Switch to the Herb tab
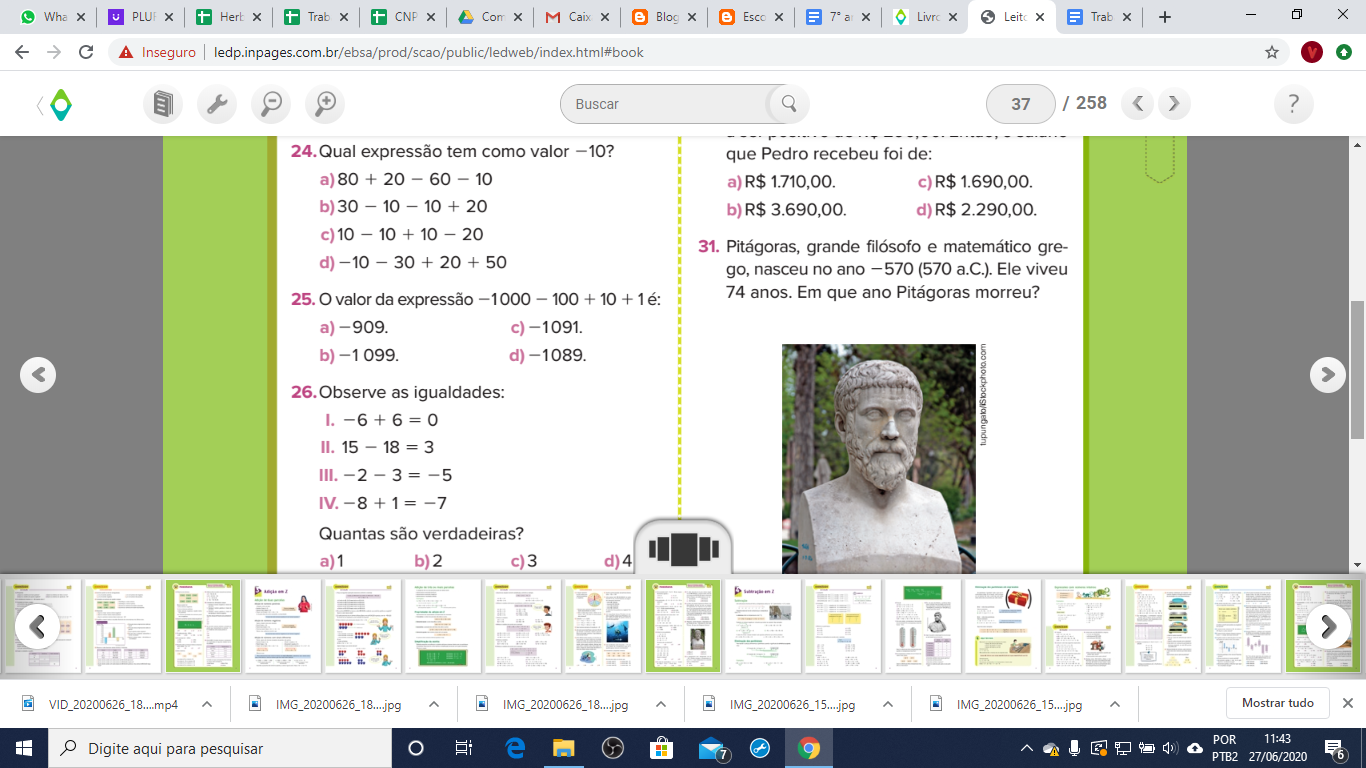Screen dimensions: 1366x768 [x=227, y=17]
